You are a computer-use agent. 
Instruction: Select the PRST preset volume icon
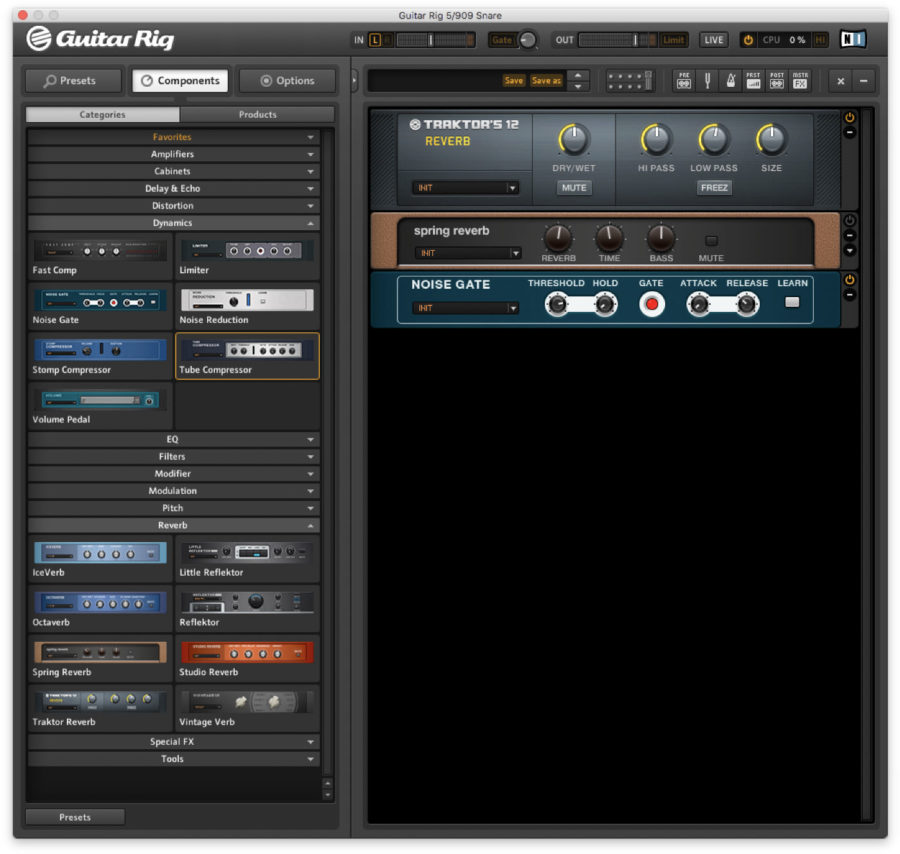point(754,80)
